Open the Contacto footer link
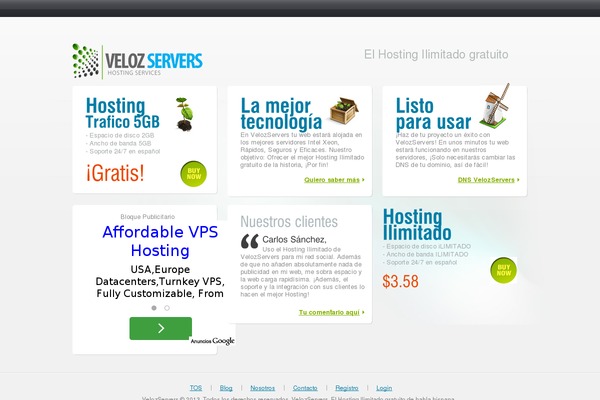This screenshot has width=600, height=400. coord(305,388)
